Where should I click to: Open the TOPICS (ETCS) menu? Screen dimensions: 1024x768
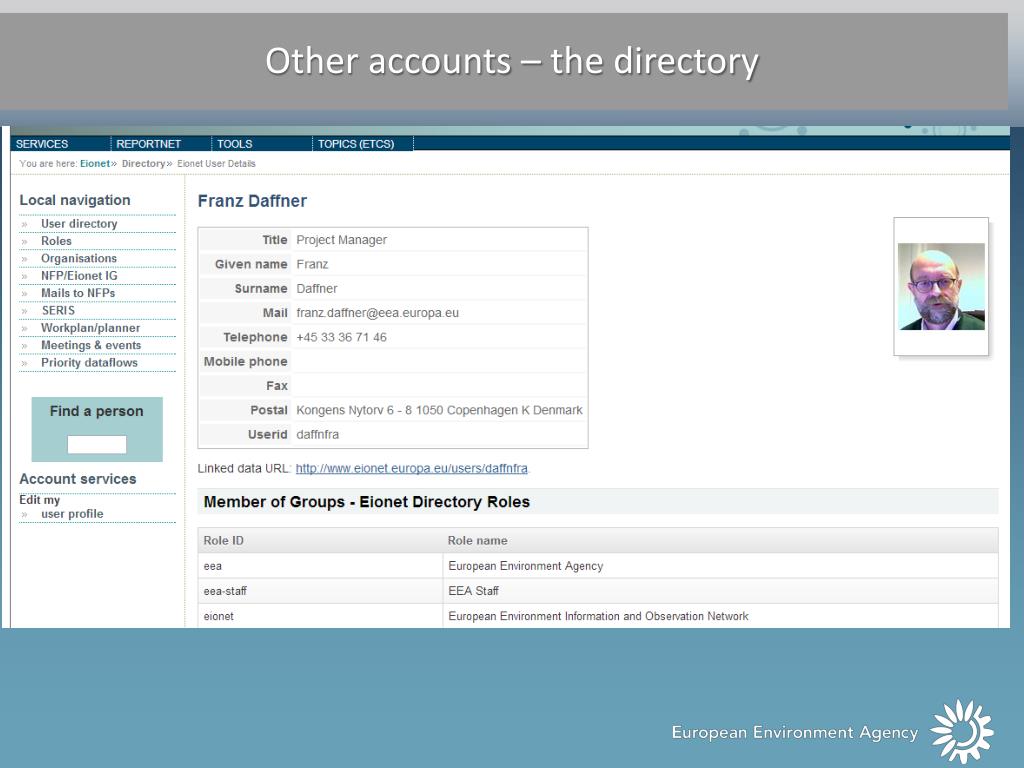[356, 144]
